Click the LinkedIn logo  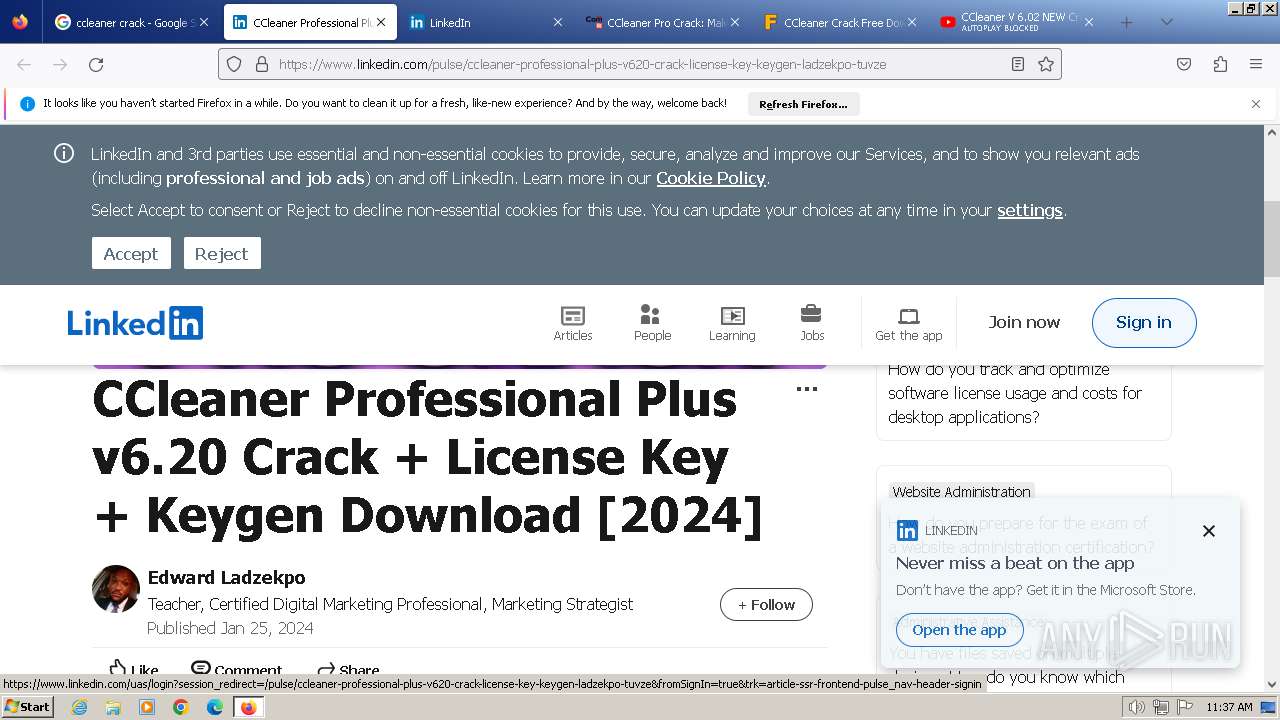[135, 323]
